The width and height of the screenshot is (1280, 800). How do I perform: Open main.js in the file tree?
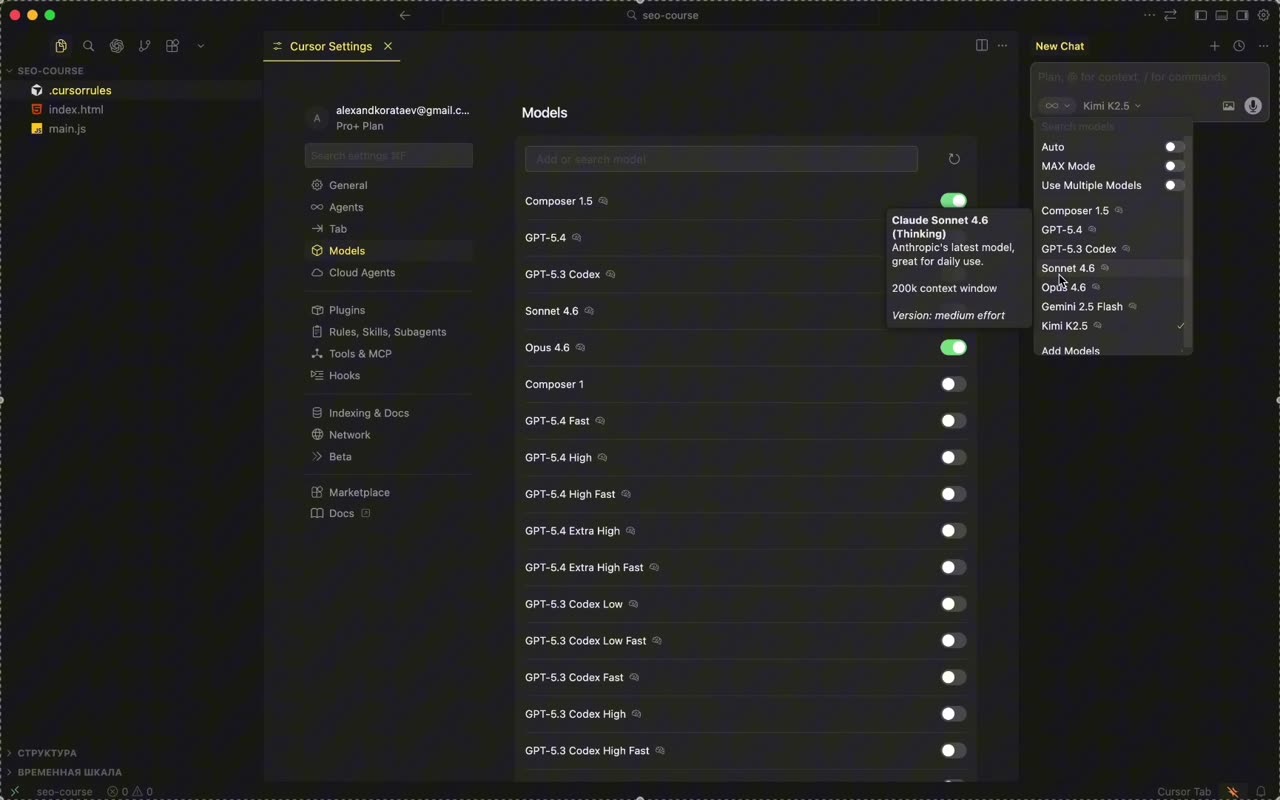point(67,129)
